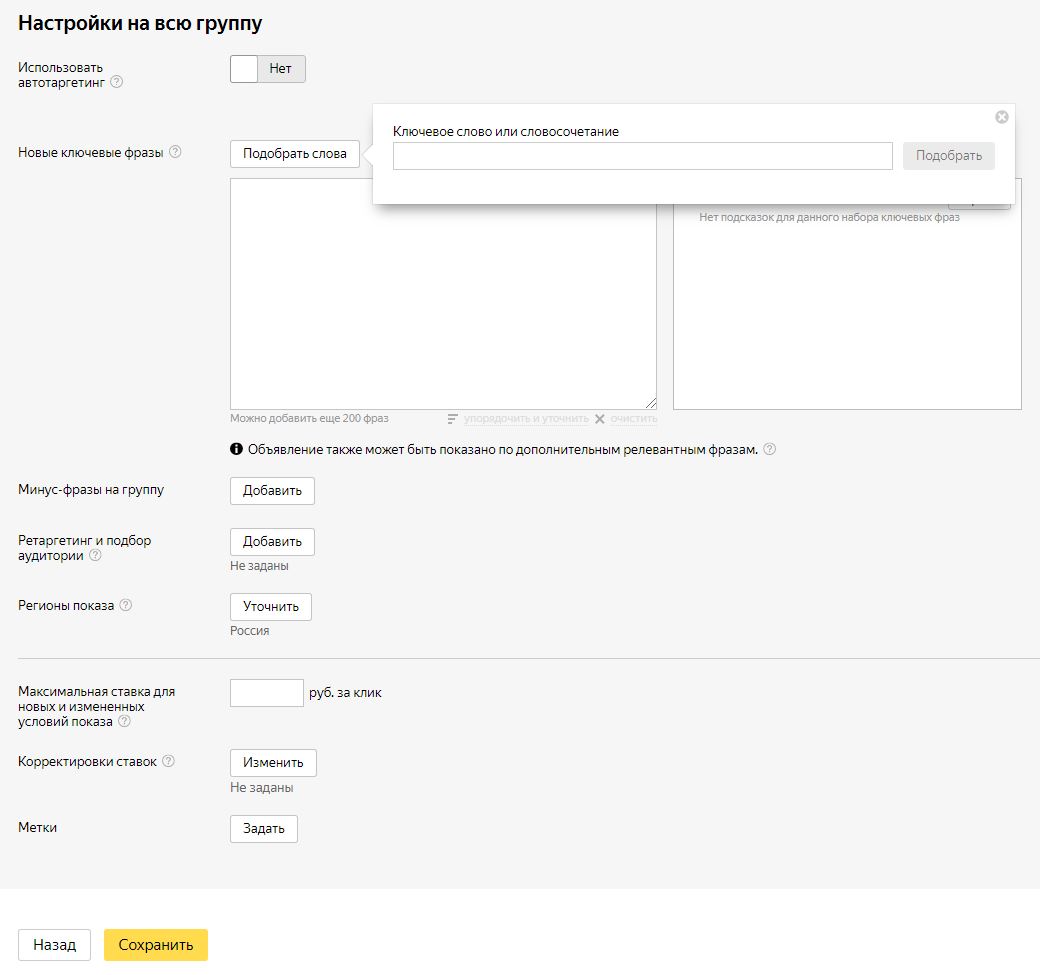The height and width of the screenshot is (975, 1040).
Task: Click help icon next to Регионы показа
Action: [x=126, y=605]
